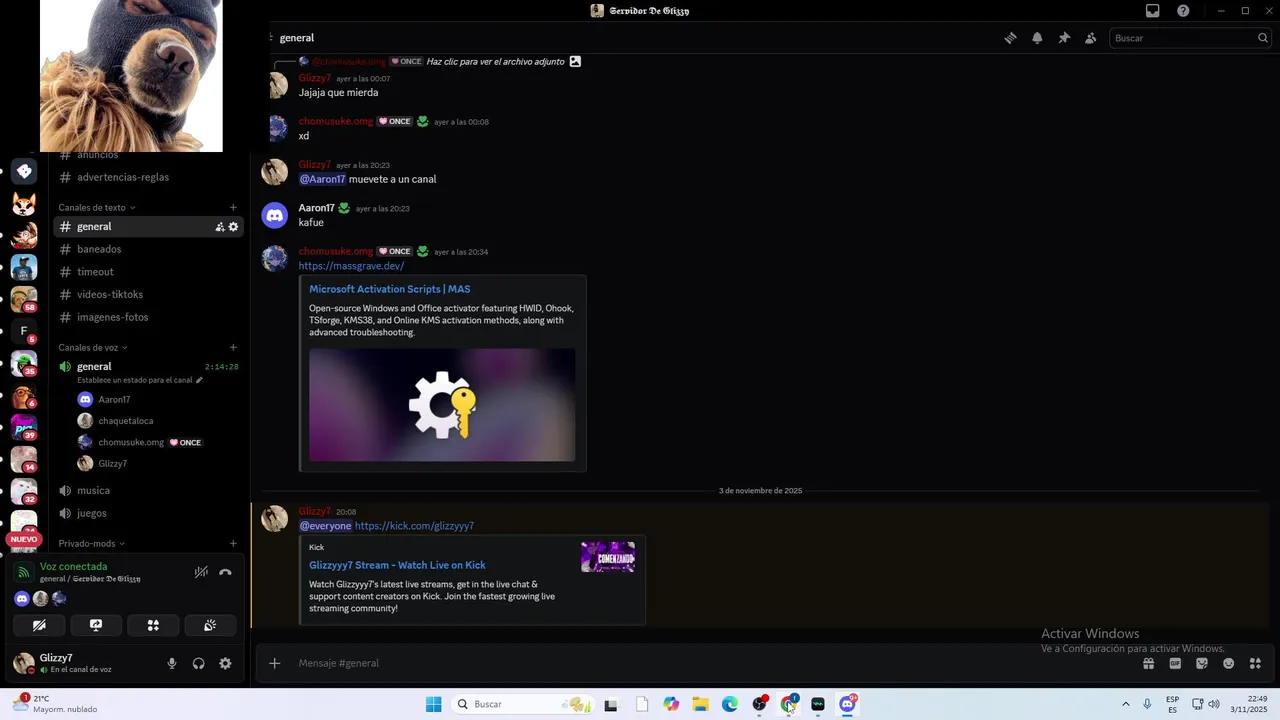Disconnect from voice with hang-up icon
The height and width of the screenshot is (720, 1280).
pos(225,572)
